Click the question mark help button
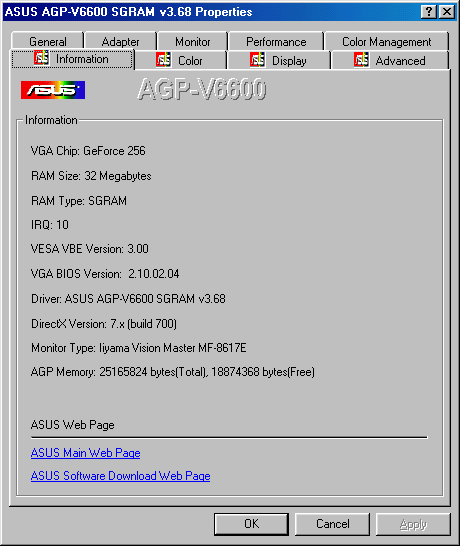The height and width of the screenshot is (546, 460). [428, 12]
